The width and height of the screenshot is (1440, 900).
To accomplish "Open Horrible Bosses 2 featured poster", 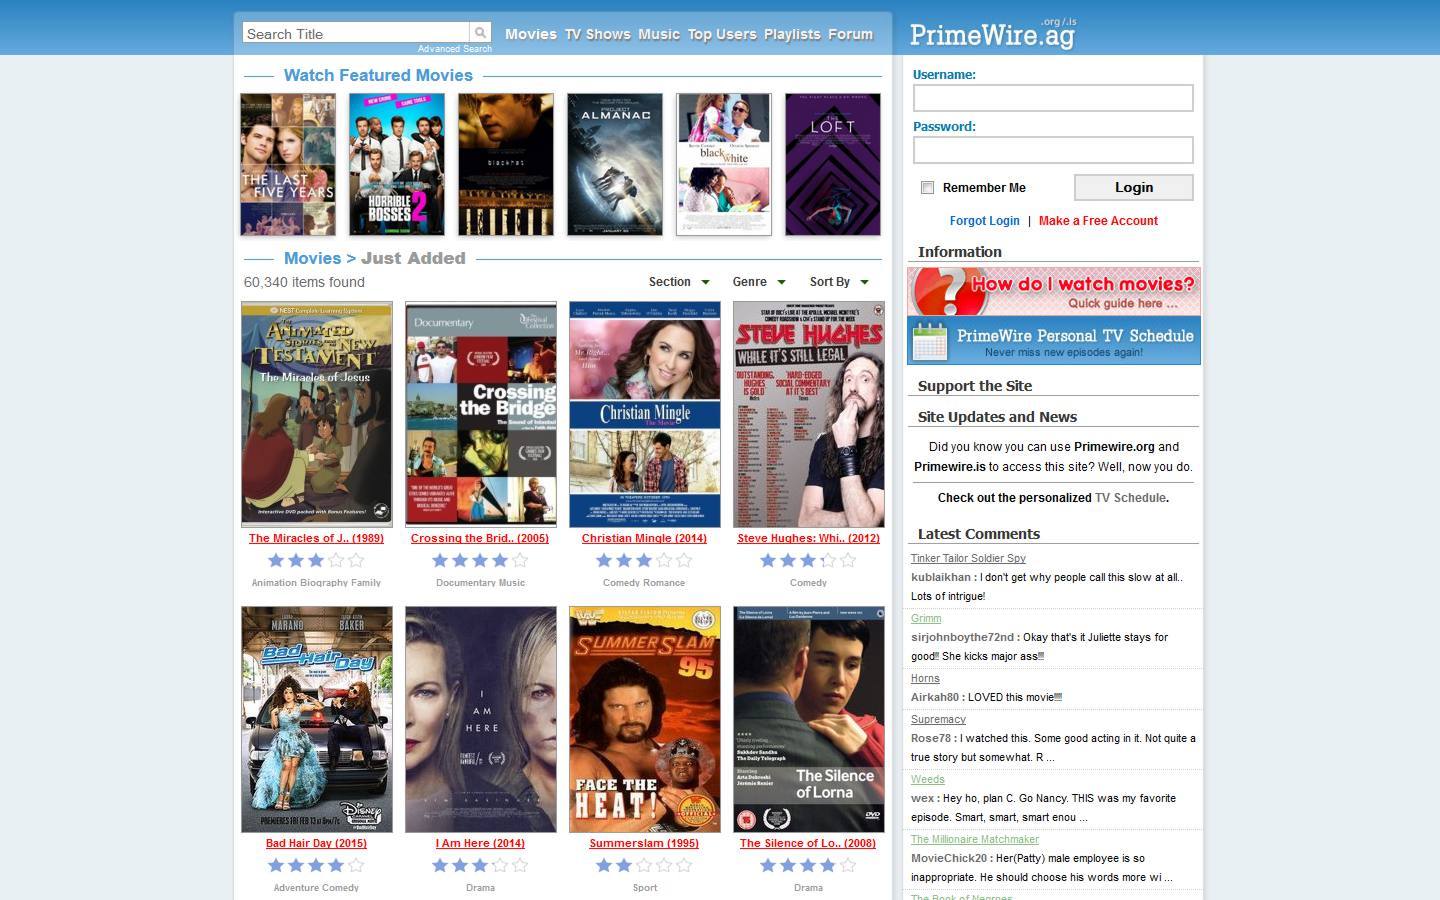I will pos(397,165).
